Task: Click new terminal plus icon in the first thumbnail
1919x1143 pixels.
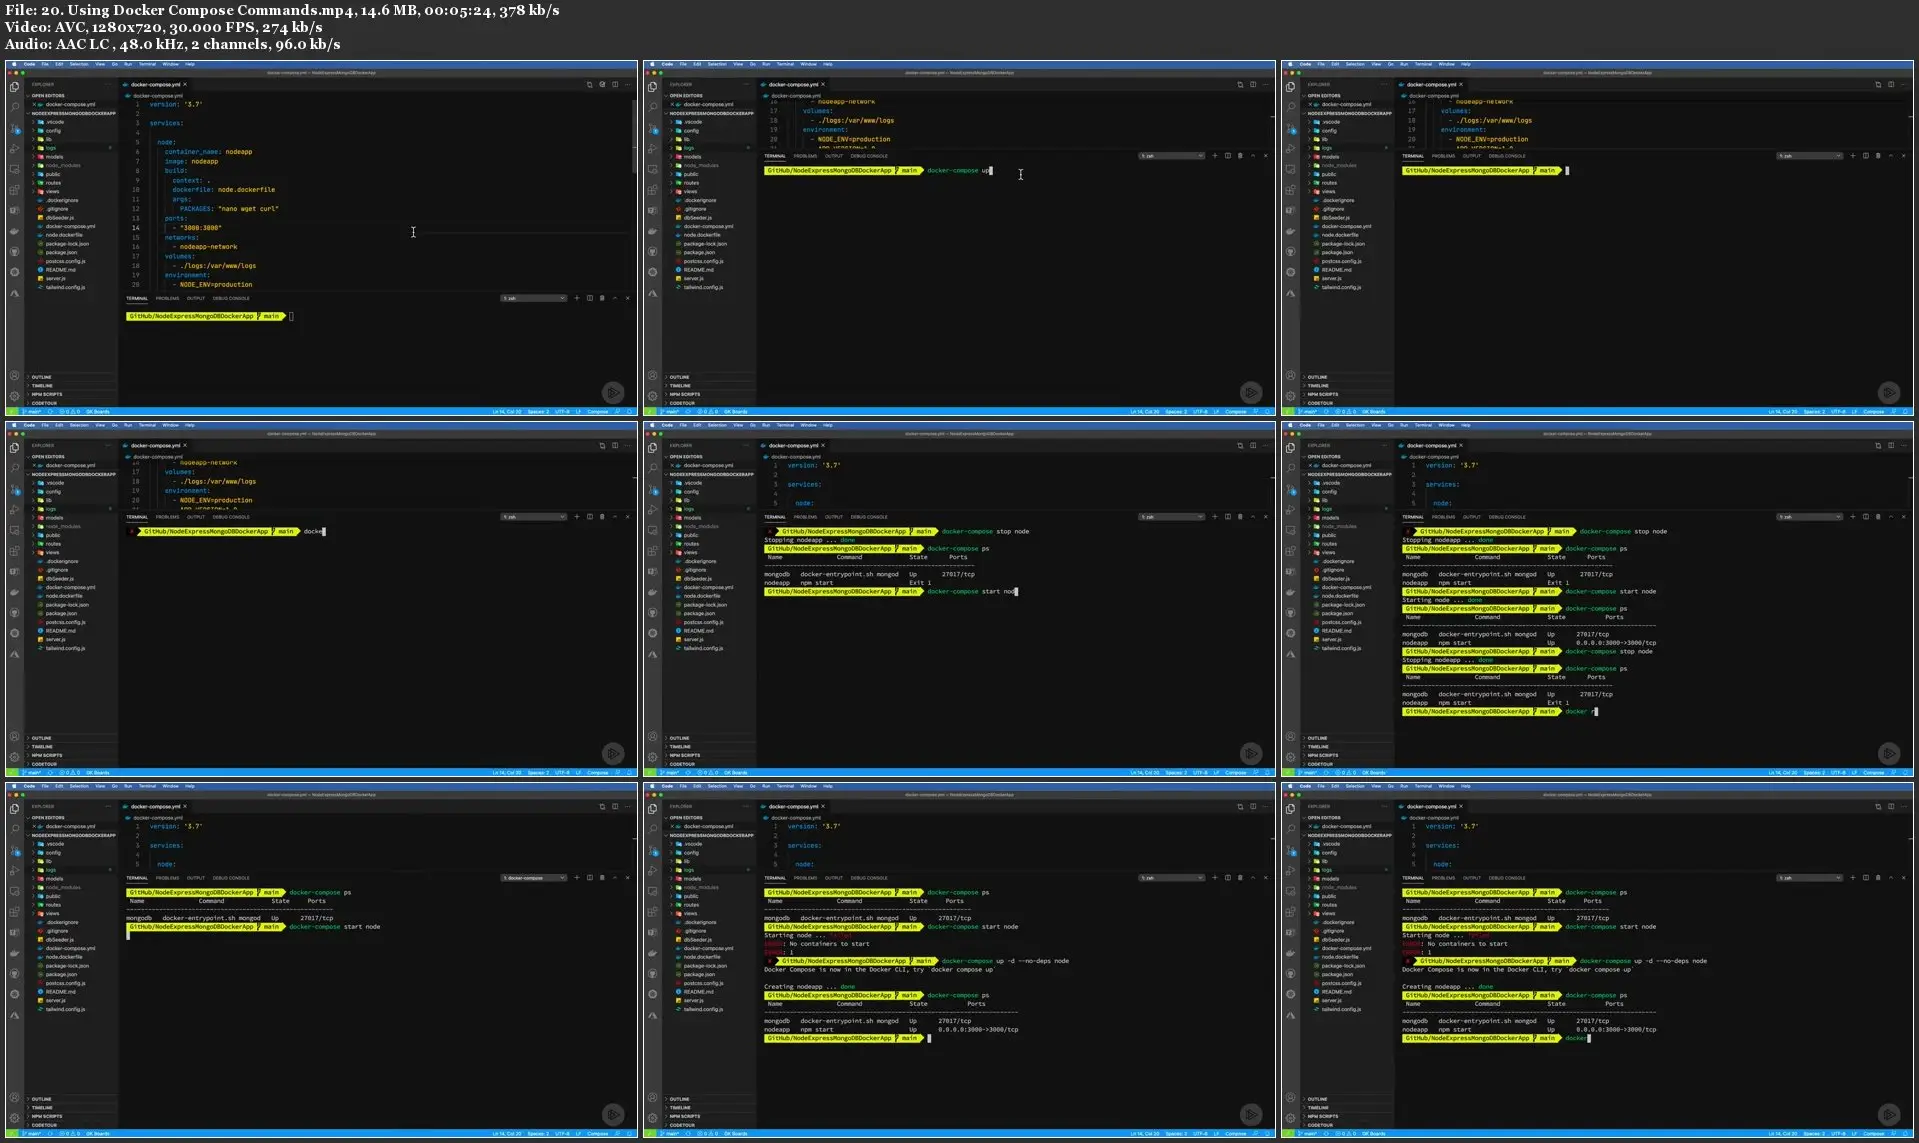Action: coord(576,298)
